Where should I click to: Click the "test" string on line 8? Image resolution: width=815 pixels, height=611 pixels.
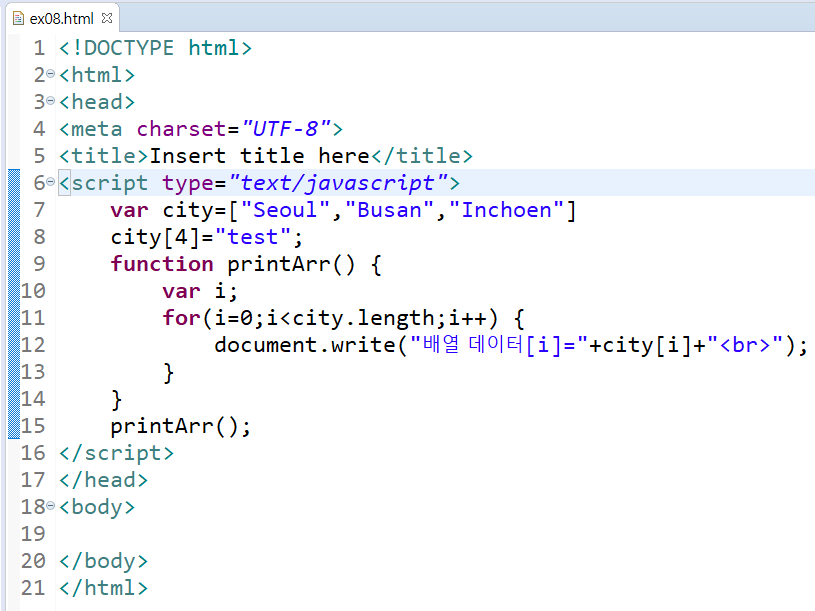click(x=253, y=237)
